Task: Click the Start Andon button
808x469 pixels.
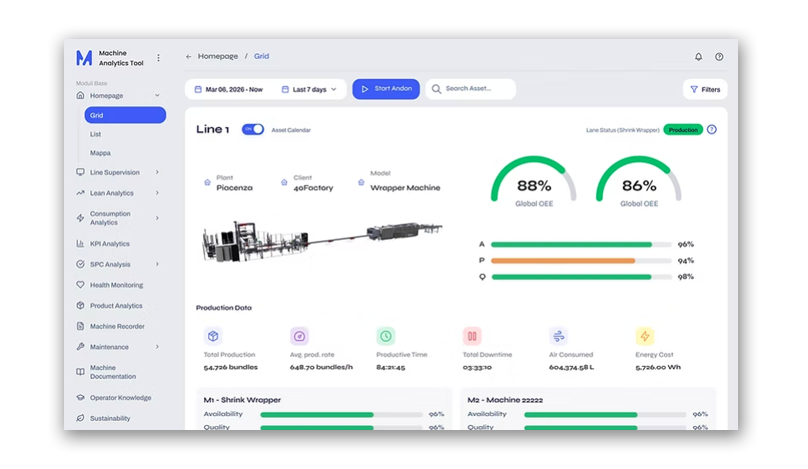Action: coord(386,89)
